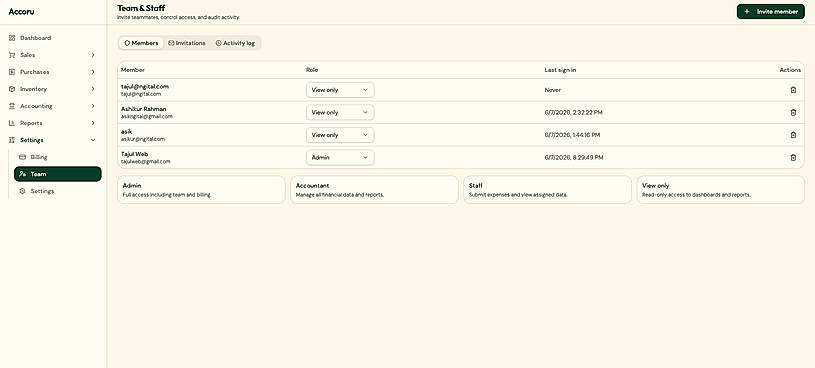Click the Team people icon
Viewport: 815px width, 368px height.
pyautogui.click(x=22, y=174)
